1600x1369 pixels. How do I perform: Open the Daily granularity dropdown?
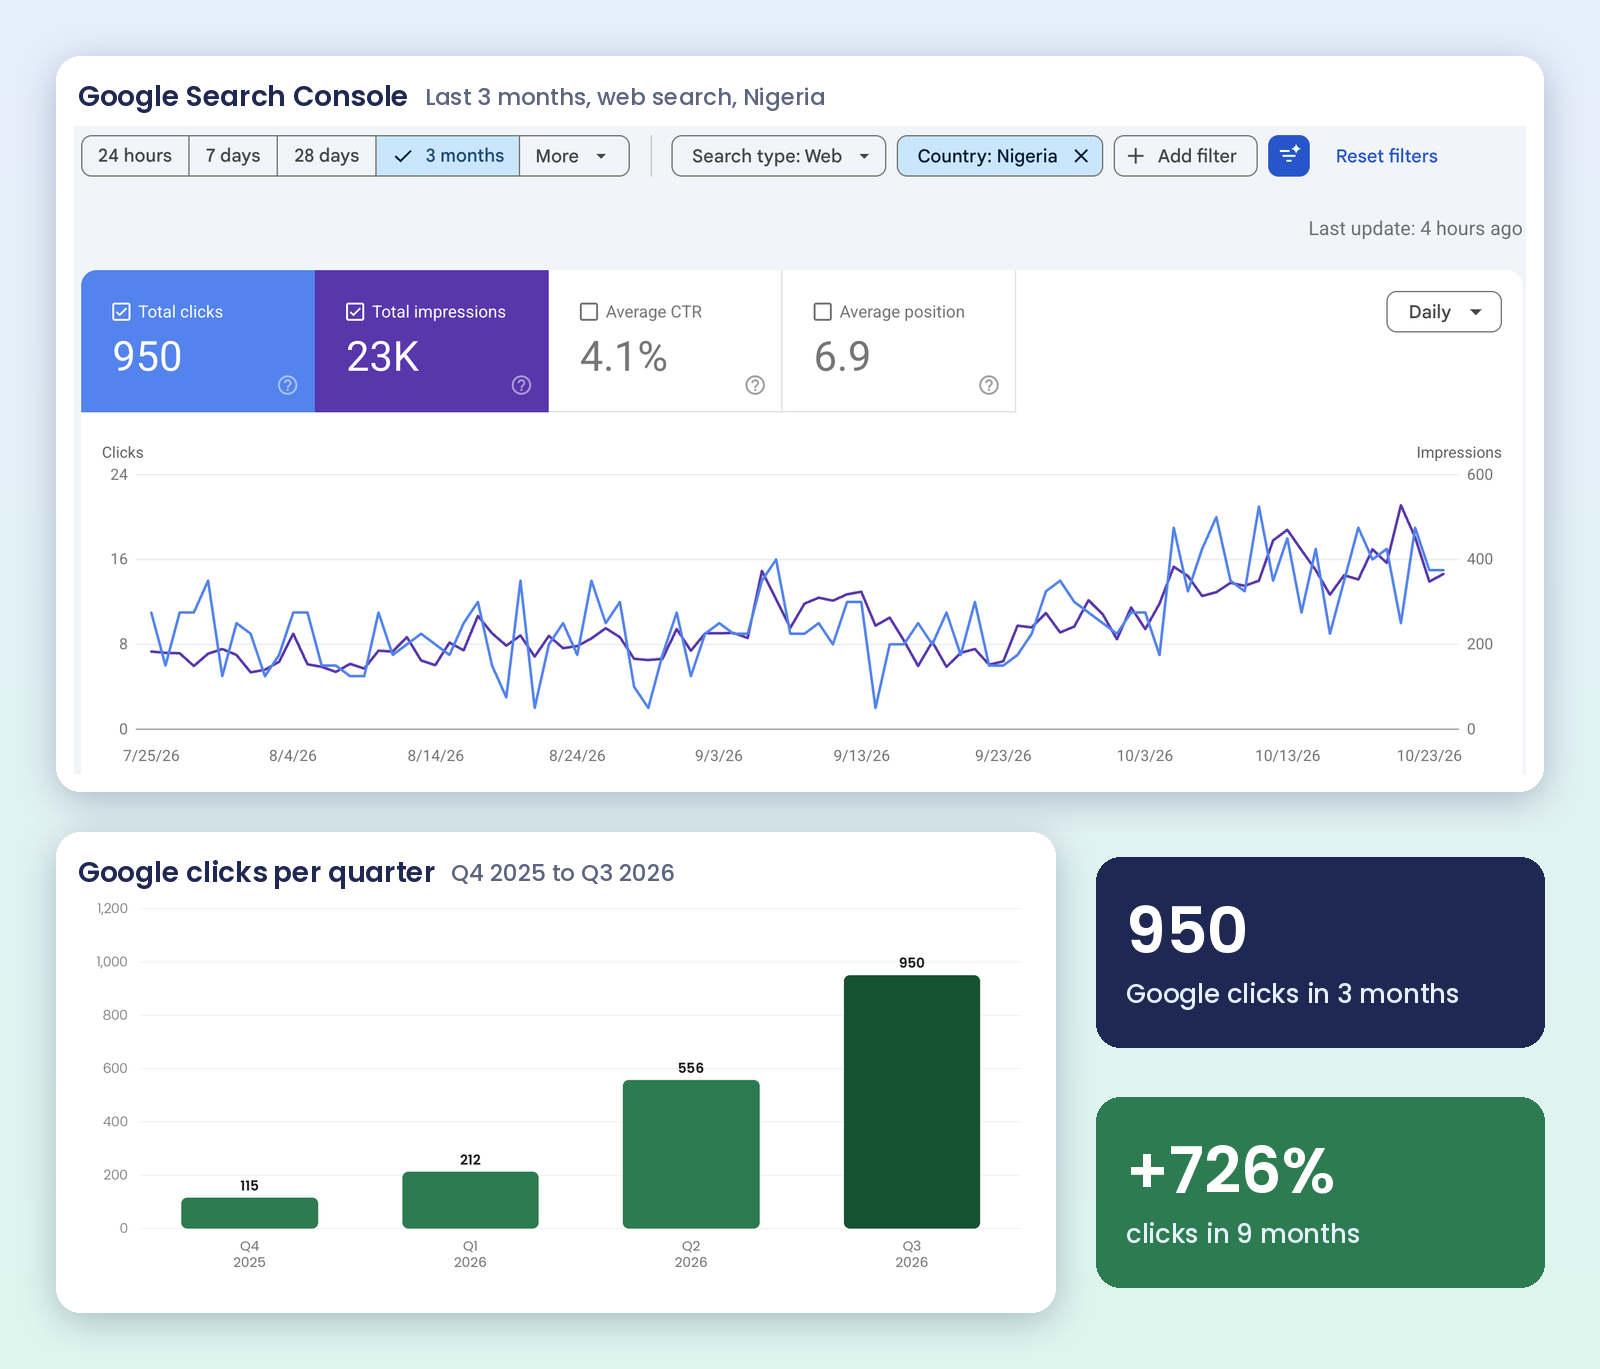coord(1444,312)
